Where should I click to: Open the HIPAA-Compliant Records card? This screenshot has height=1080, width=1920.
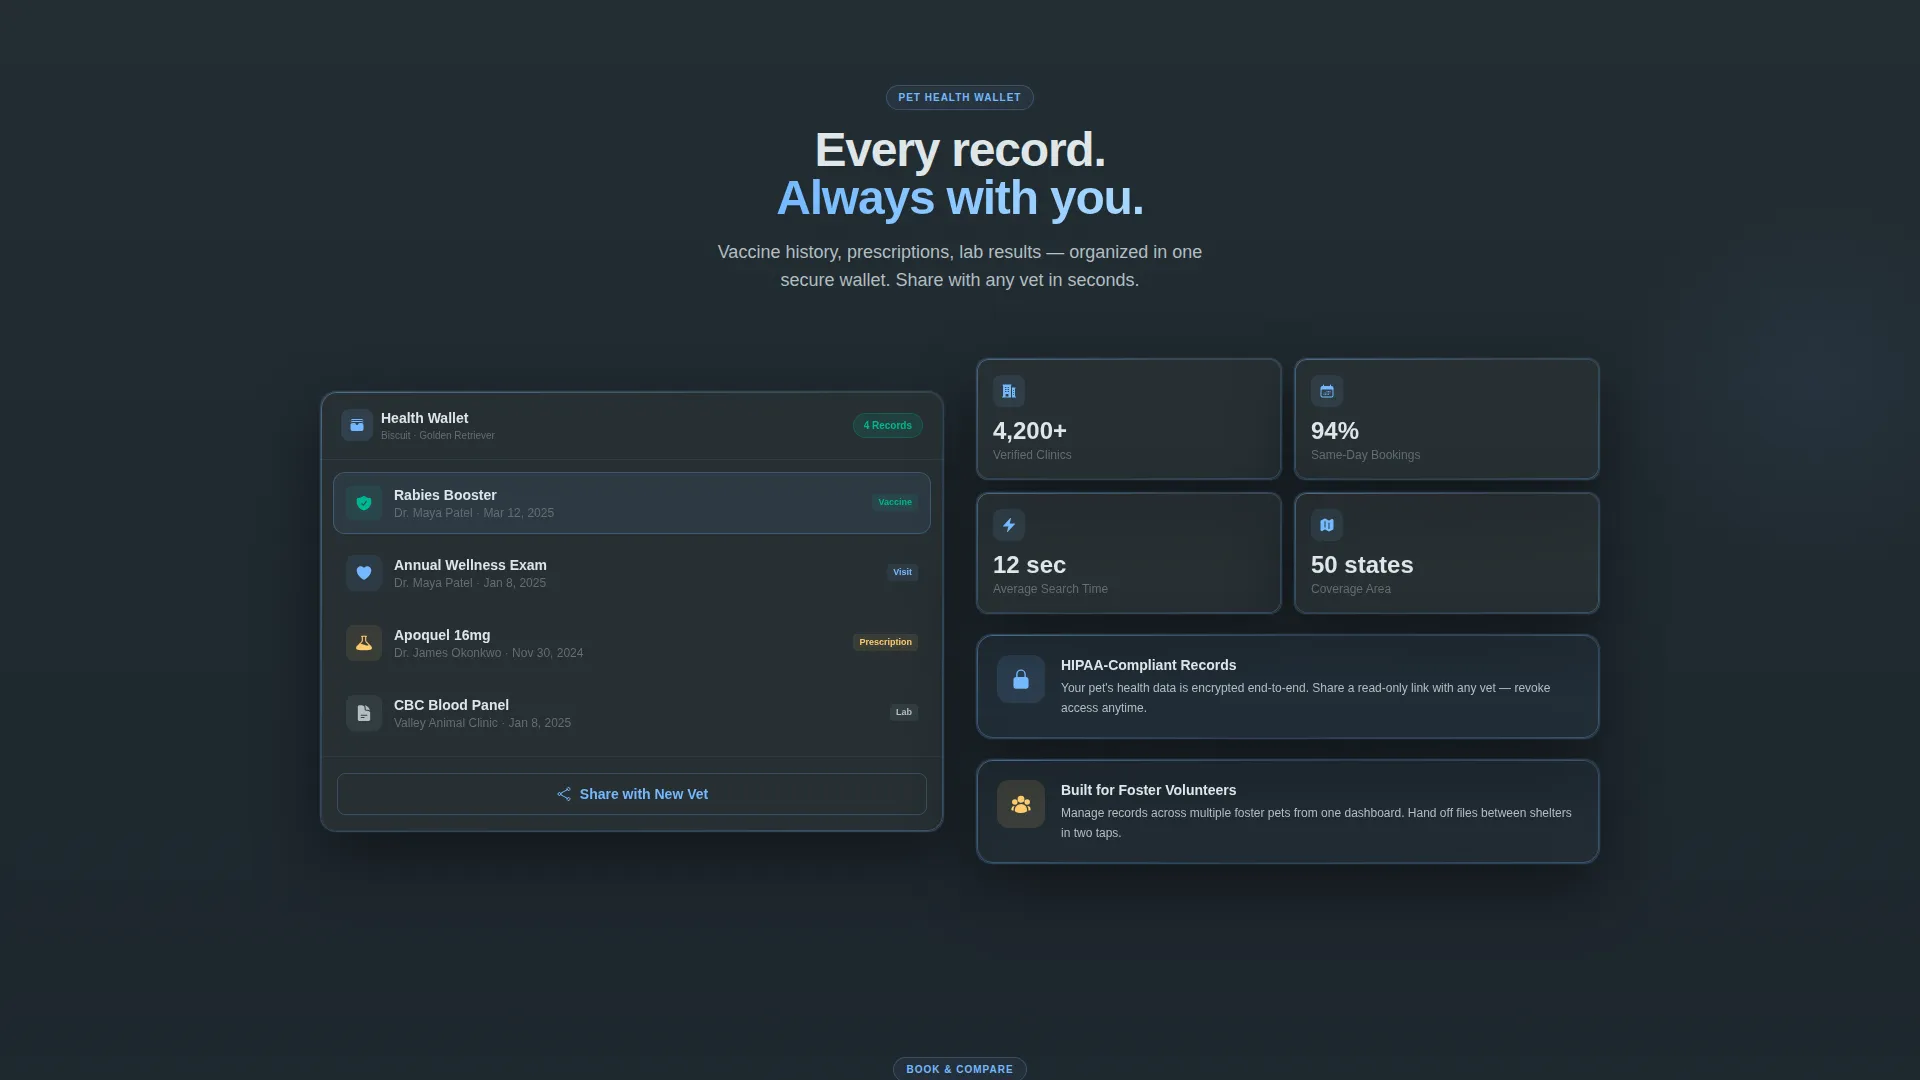1288,687
